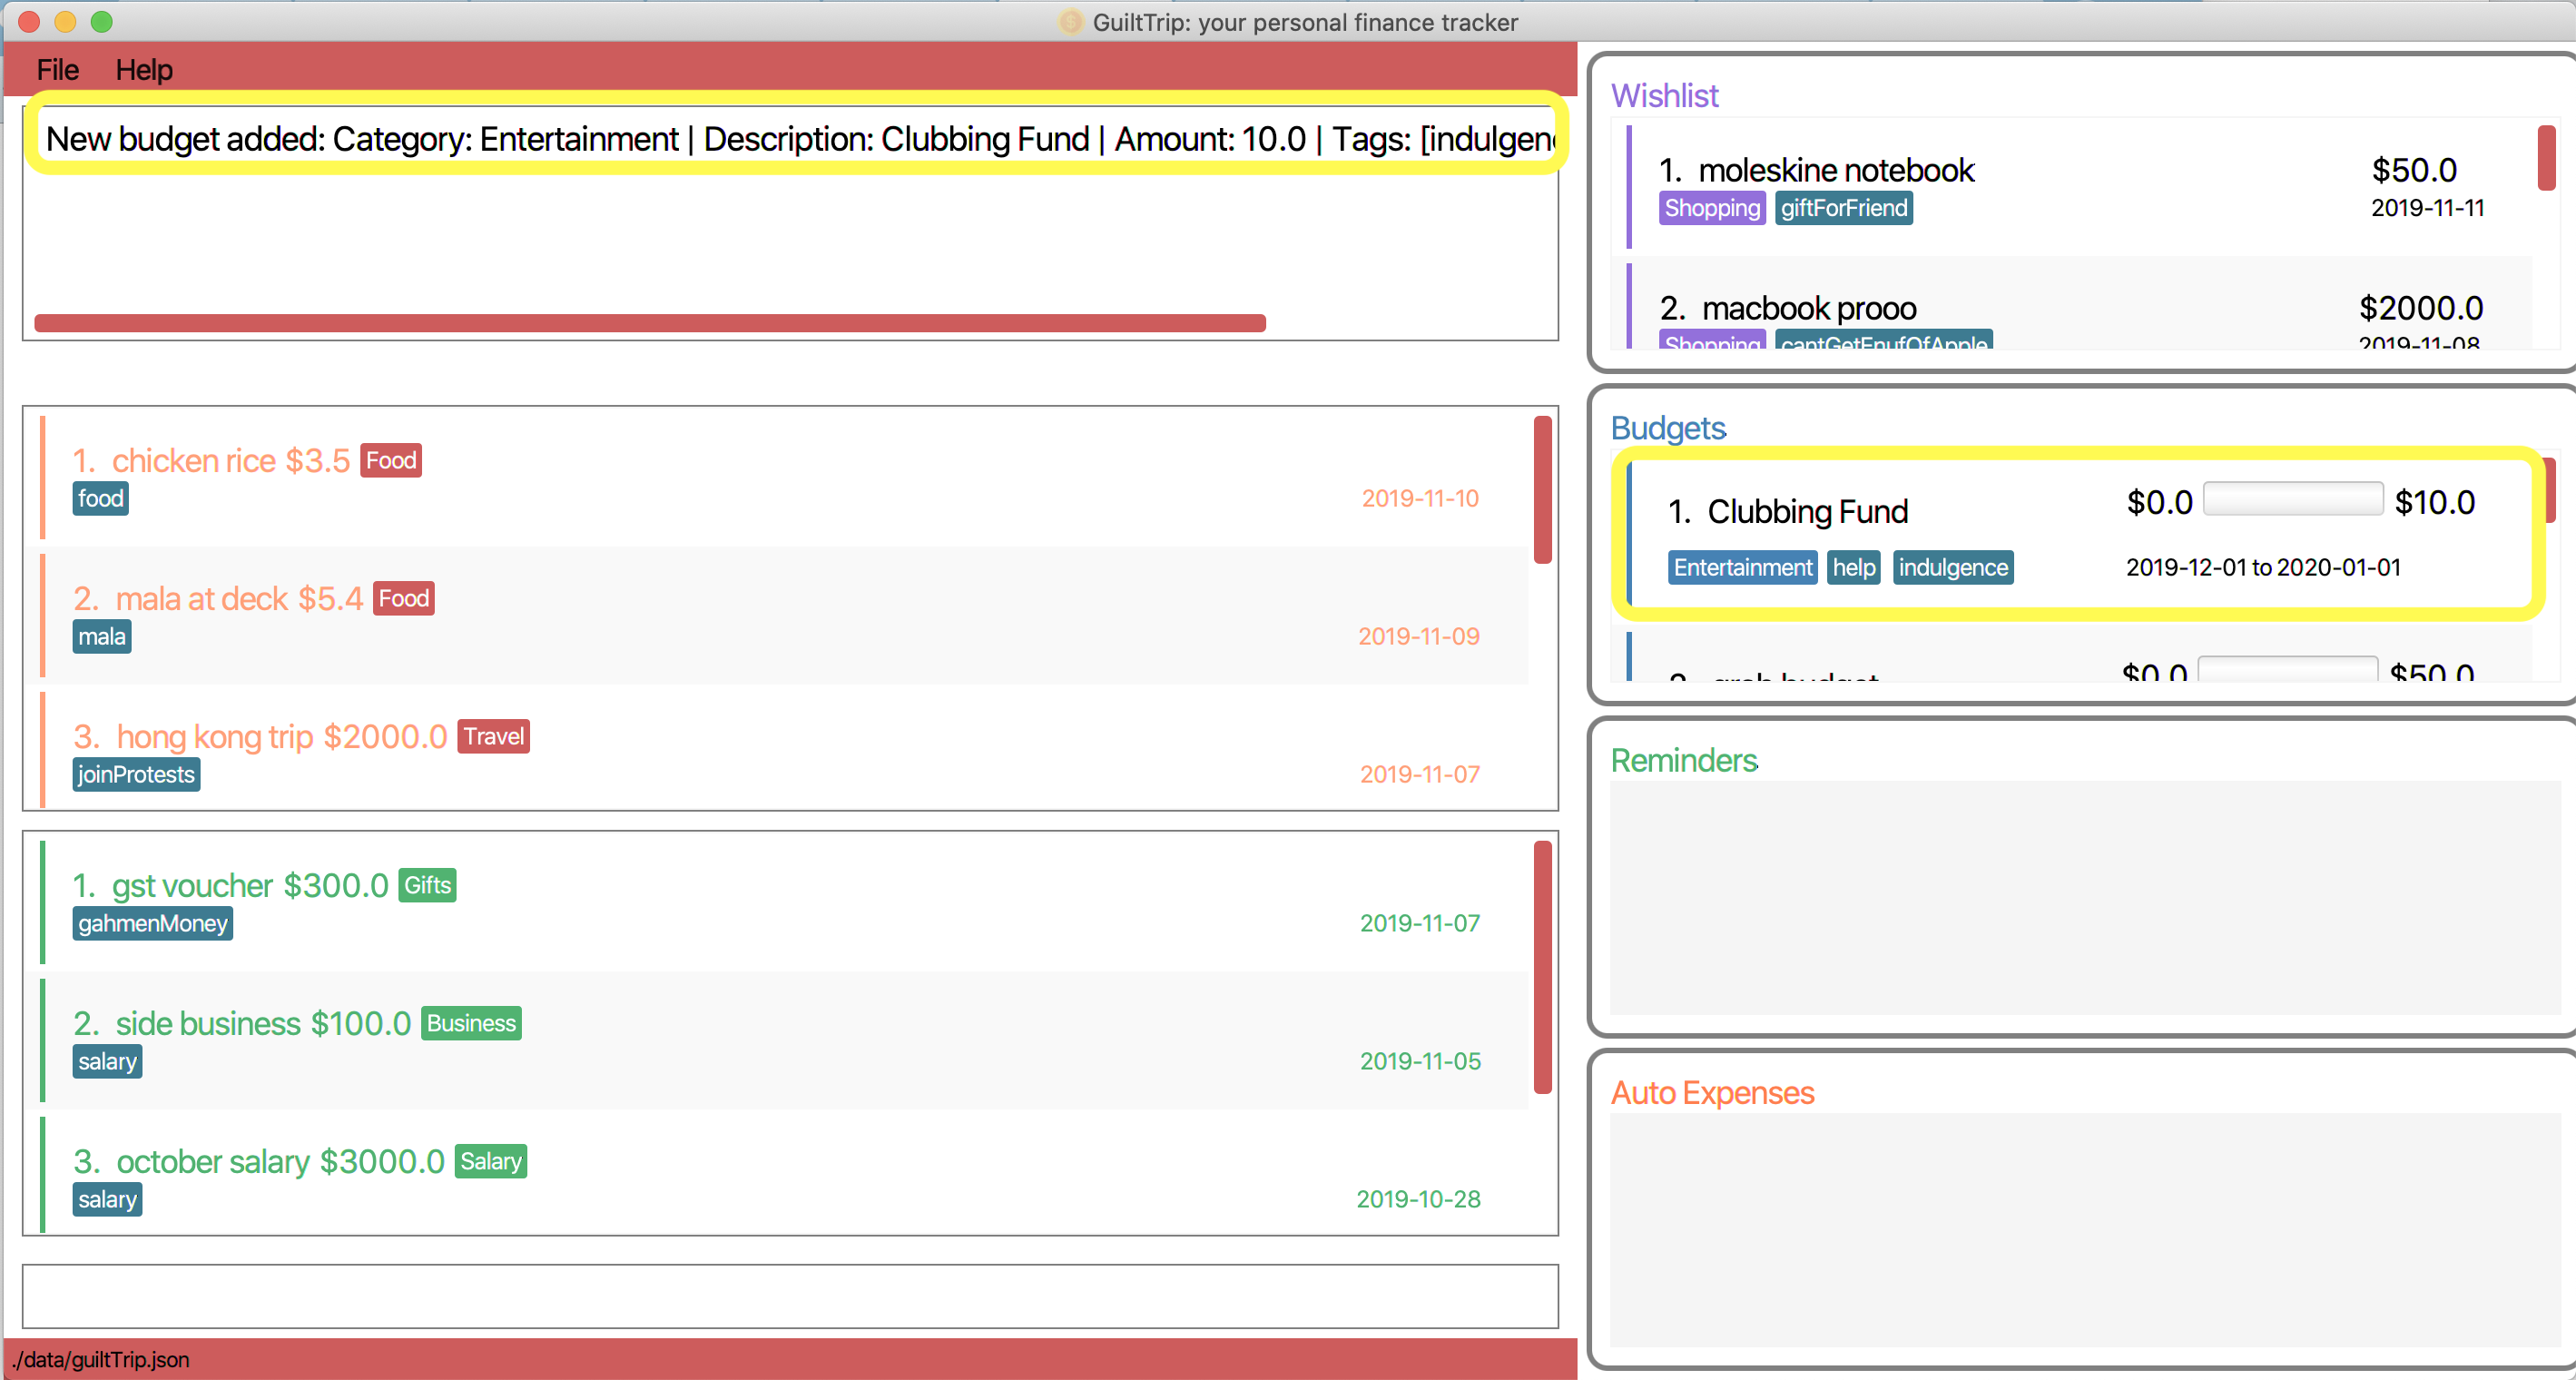The image size is (2576, 1380).
Task: Click the $10.0 budget limit amount
Action: tap(2435, 502)
